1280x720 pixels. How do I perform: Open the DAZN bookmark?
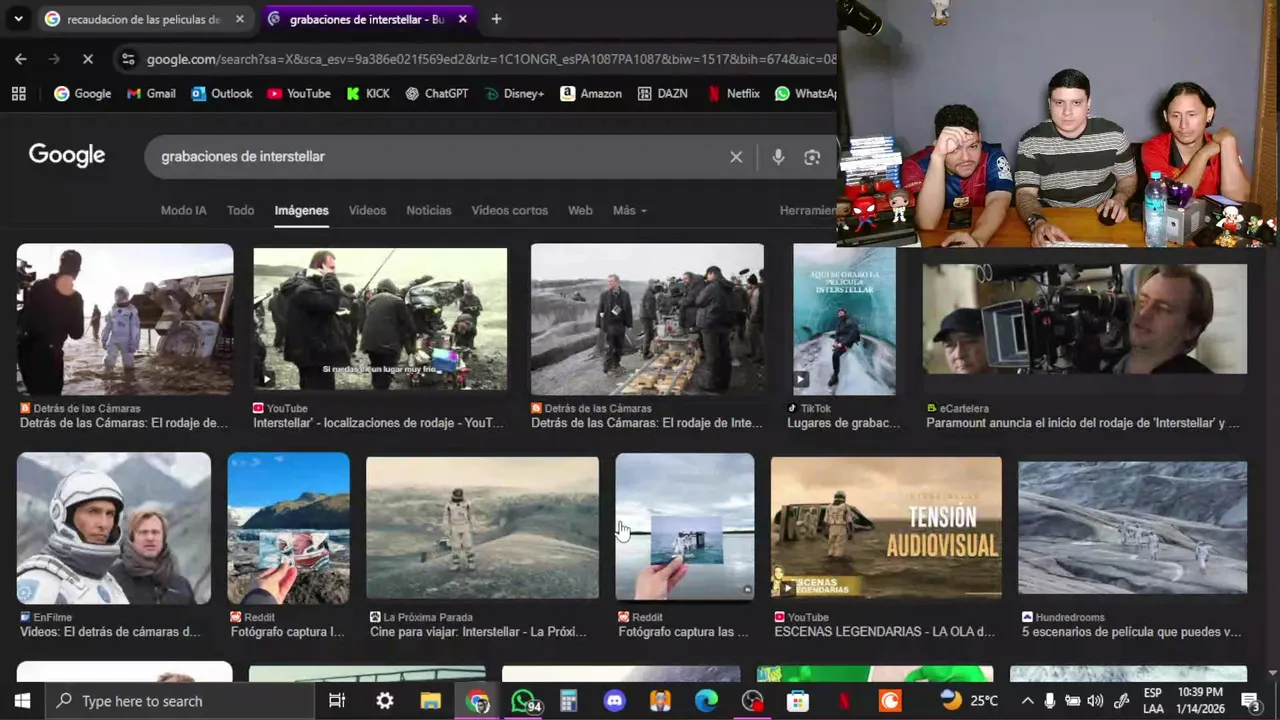pos(662,93)
